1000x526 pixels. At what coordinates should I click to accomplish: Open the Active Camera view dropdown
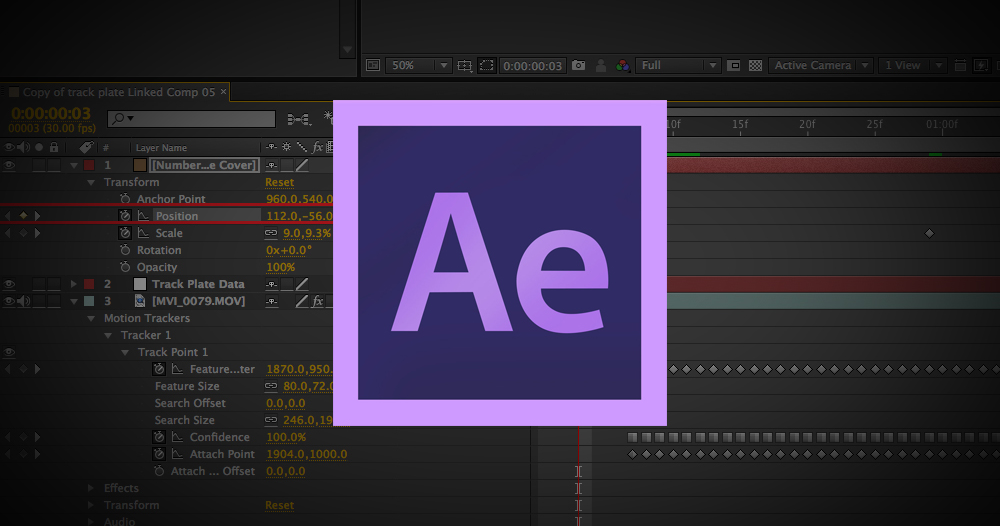pos(820,65)
